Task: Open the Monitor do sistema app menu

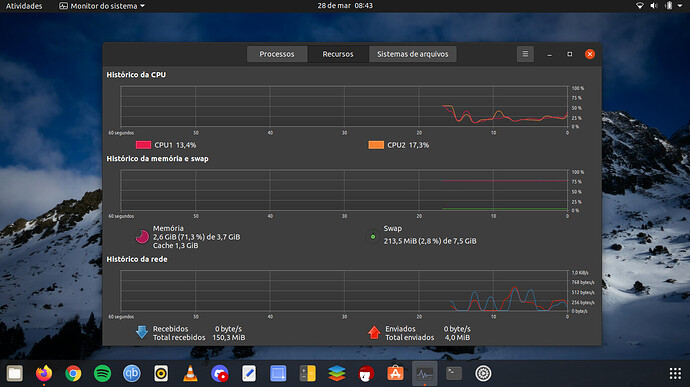Action: point(102,6)
